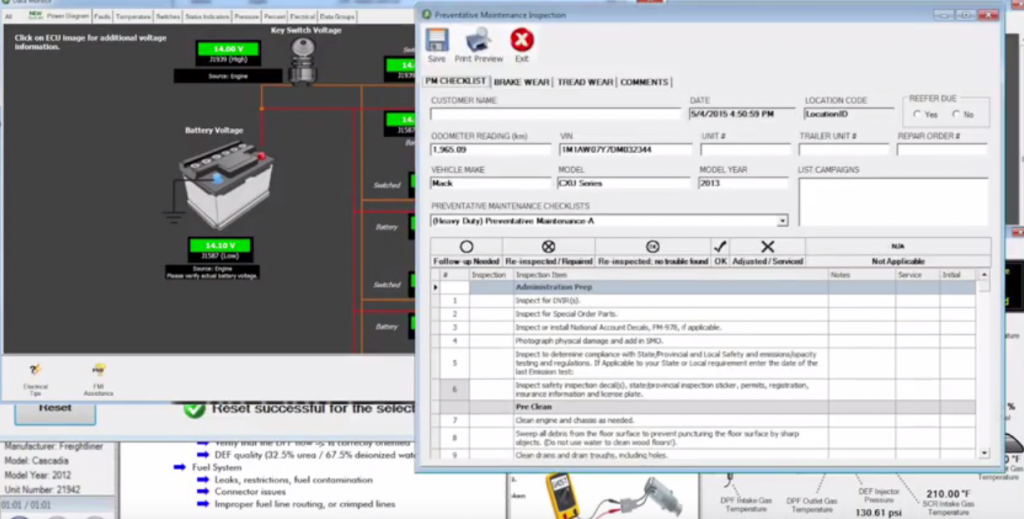Click the Reset button in the background window
The image size is (1024, 519).
[55, 411]
